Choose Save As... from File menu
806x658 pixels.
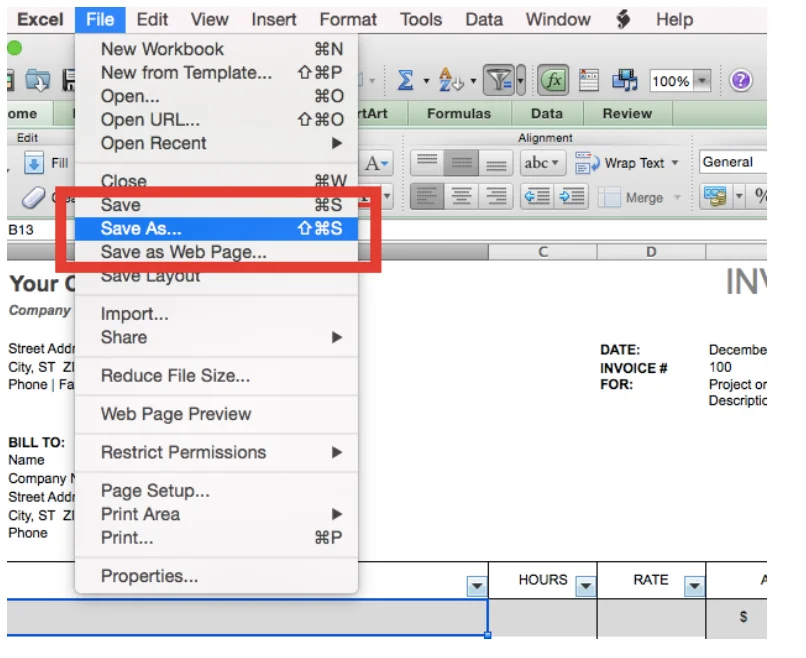click(x=141, y=229)
